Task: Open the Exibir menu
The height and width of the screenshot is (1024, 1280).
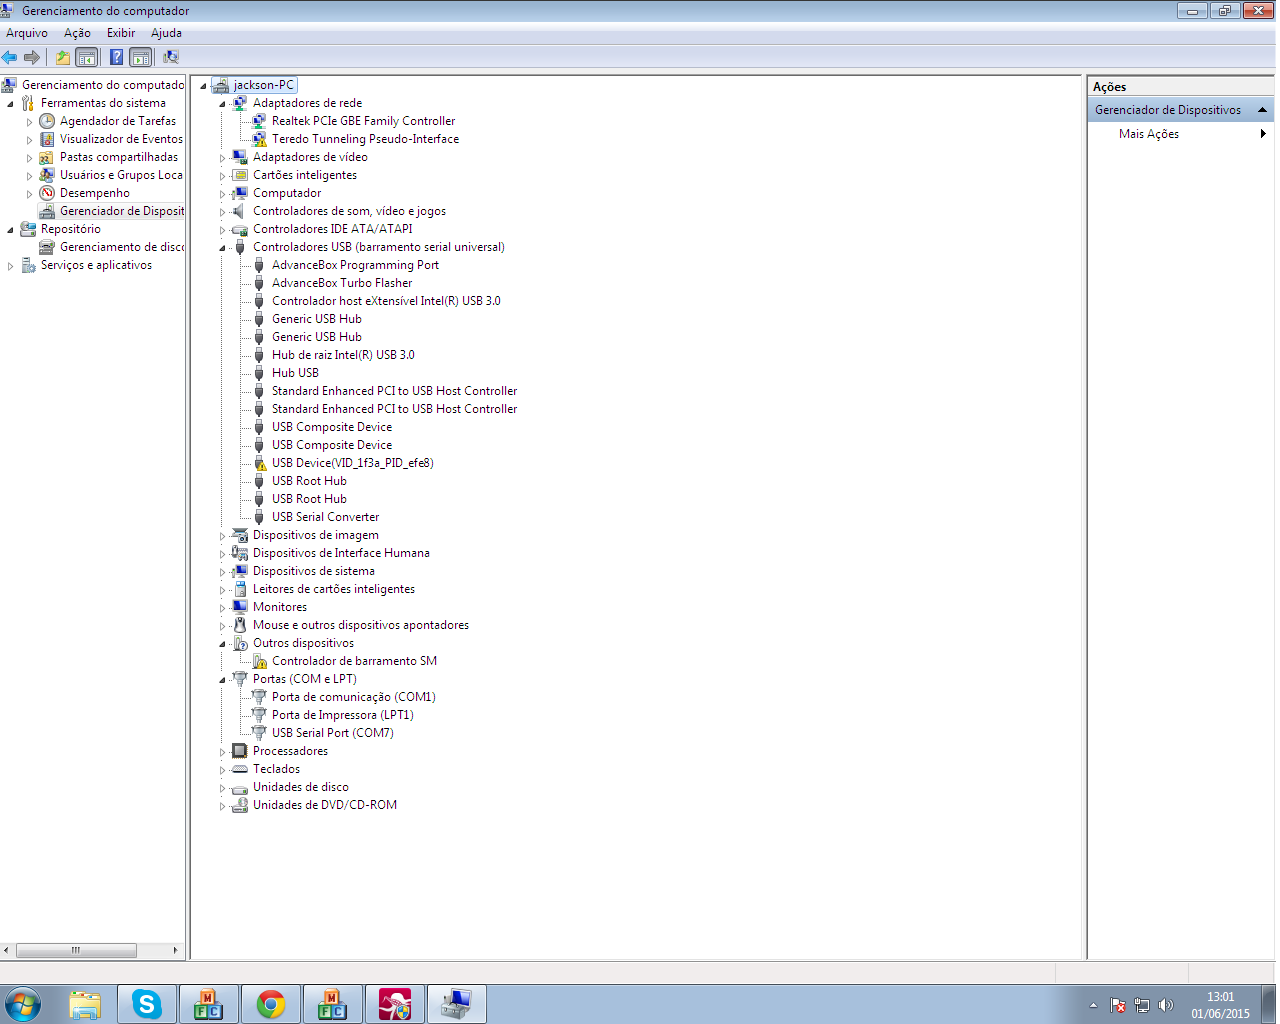Action: [121, 33]
